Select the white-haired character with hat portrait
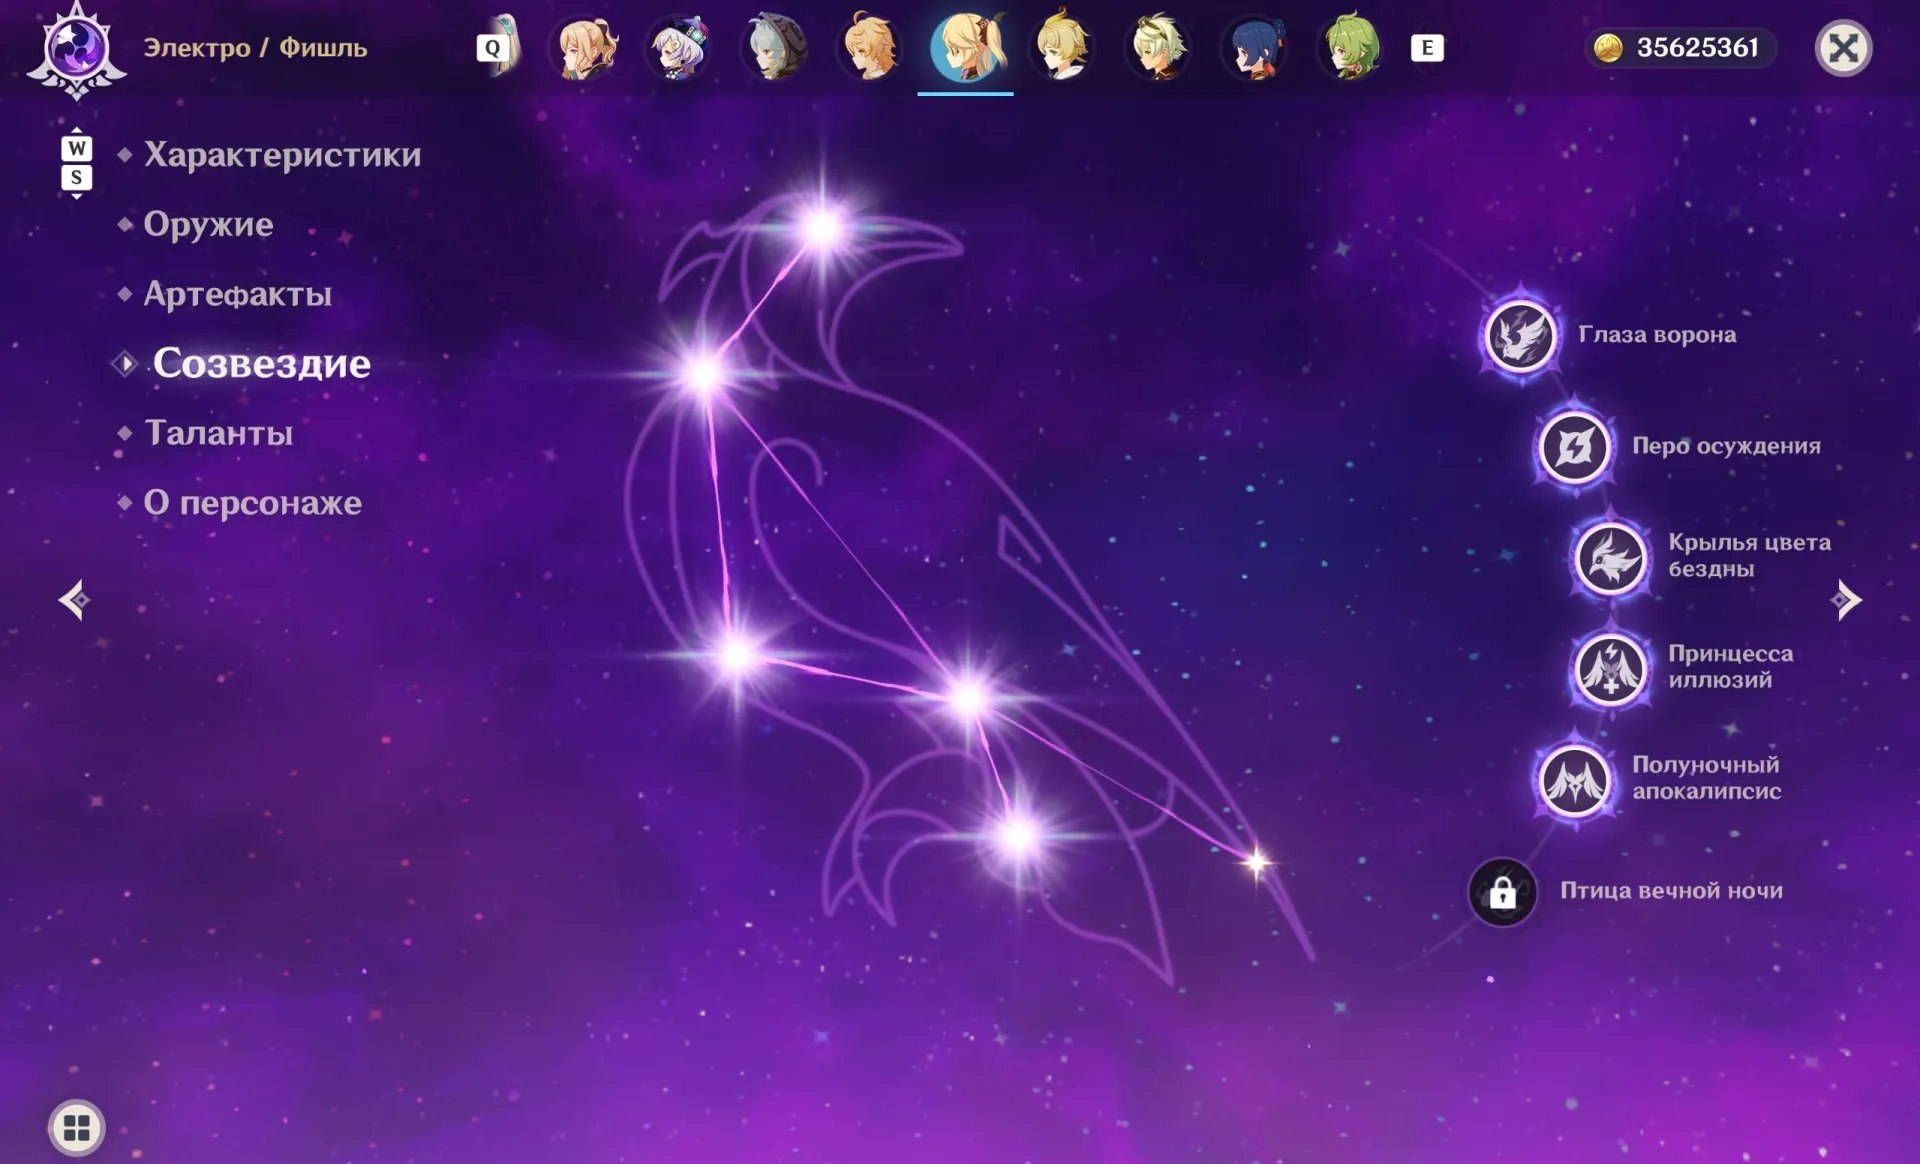Viewport: 1920px width, 1164px height. (x=679, y=47)
